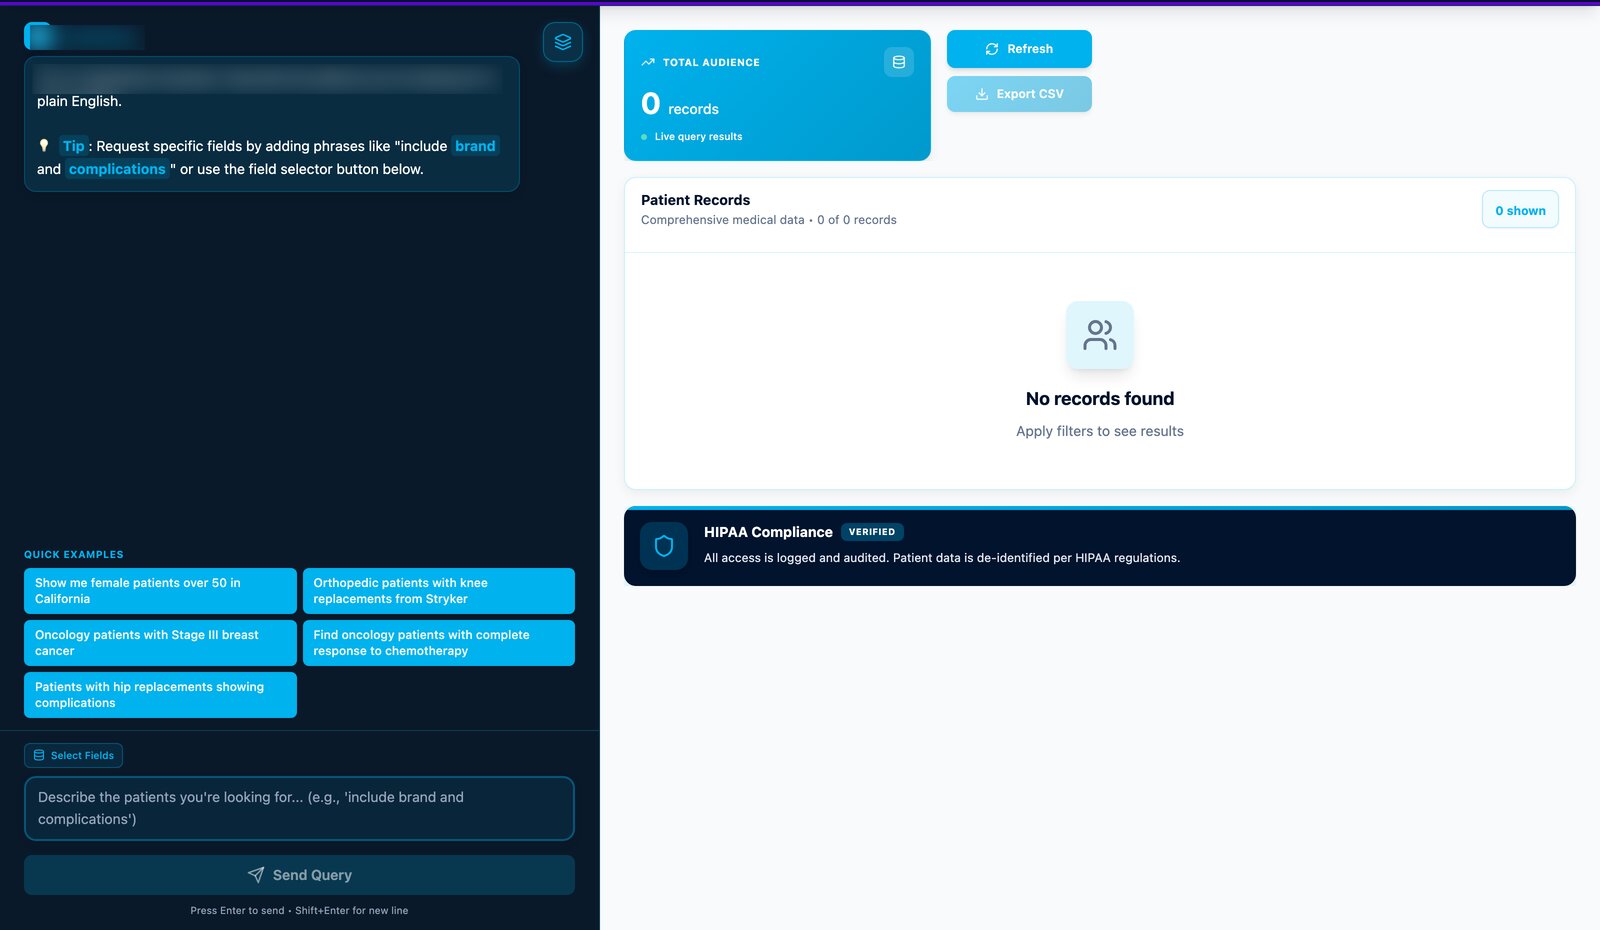Select 'Orthopedic patients with knee replacements from Stryker'

coord(439,591)
